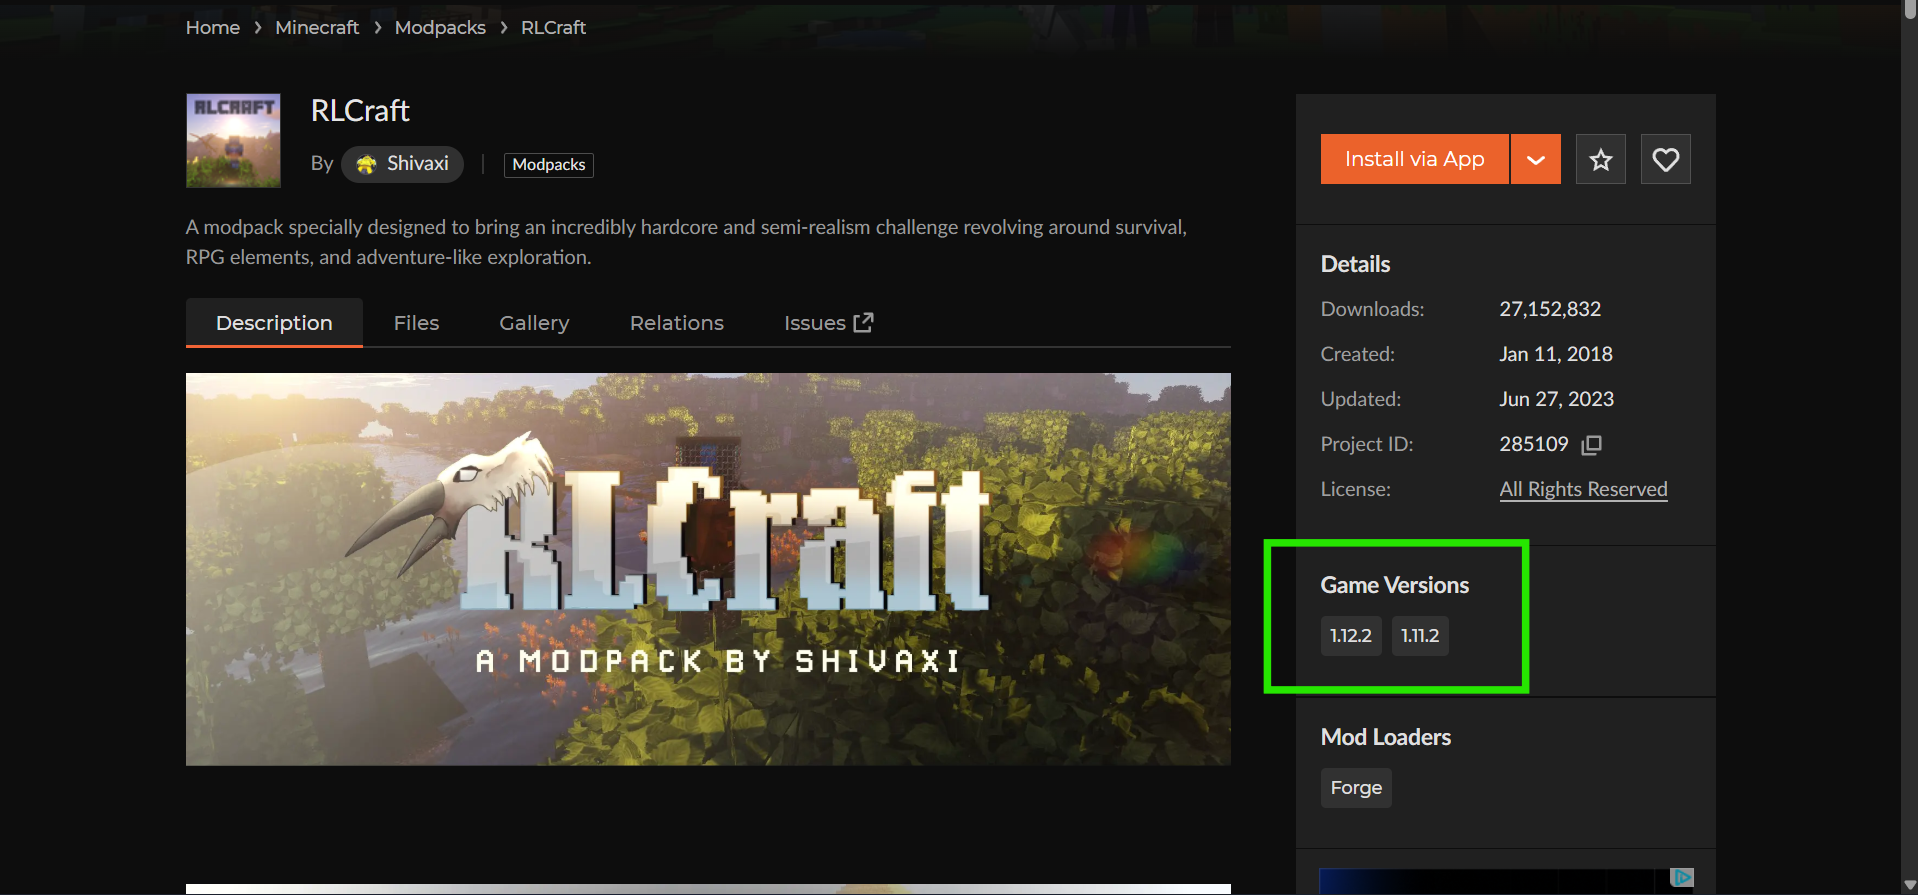The image size is (1918, 895).
Task: Click the created date Jan 11, 2018
Action: pyautogui.click(x=1556, y=354)
